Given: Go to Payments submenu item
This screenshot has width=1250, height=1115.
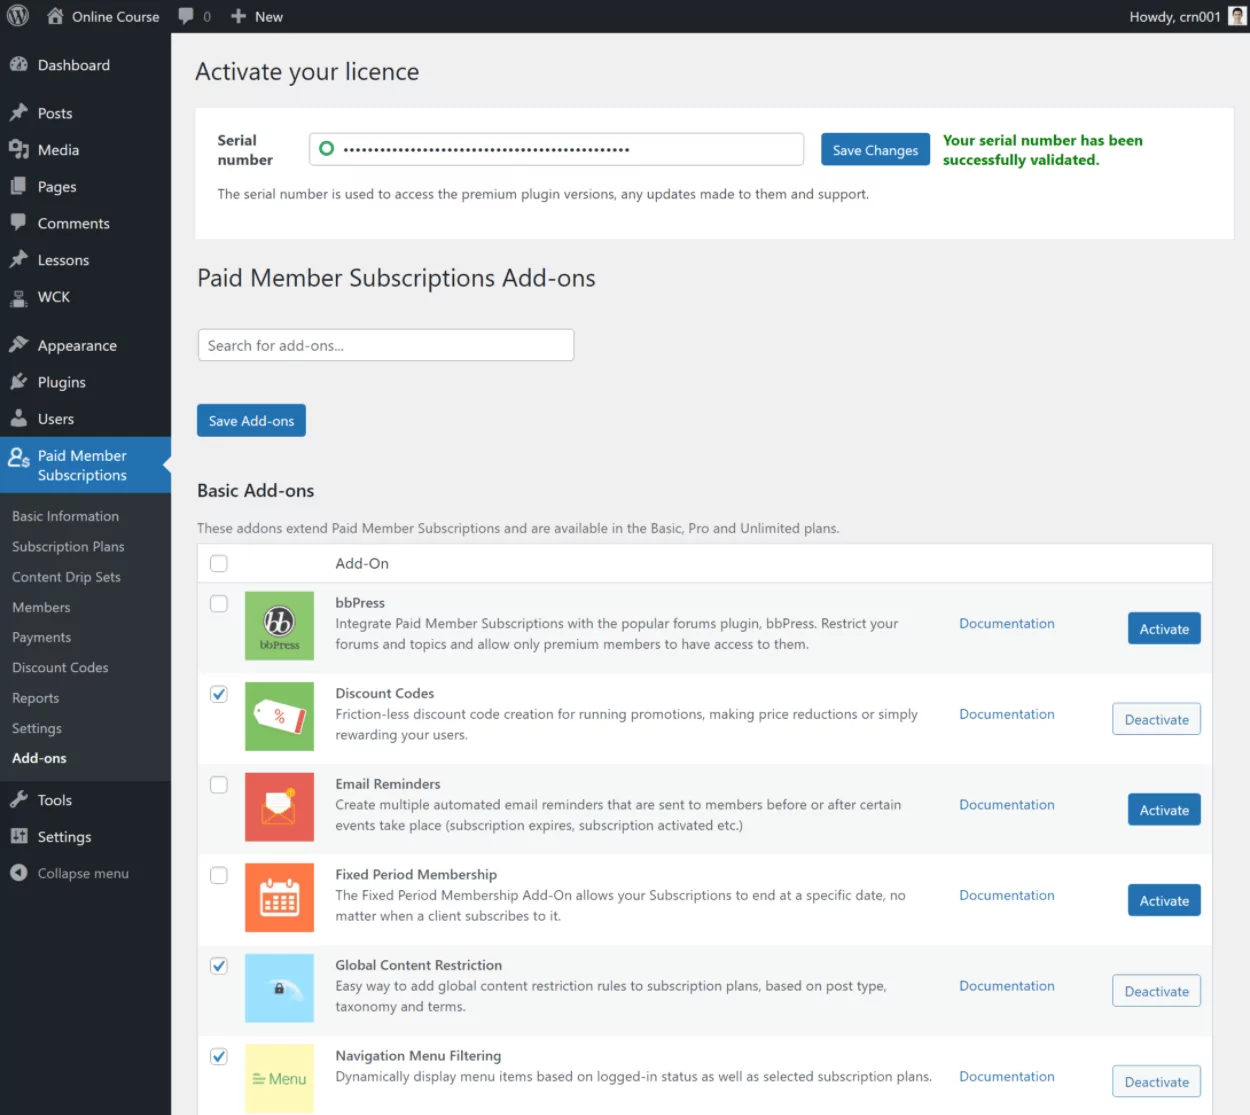Looking at the screenshot, I should 41,637.
